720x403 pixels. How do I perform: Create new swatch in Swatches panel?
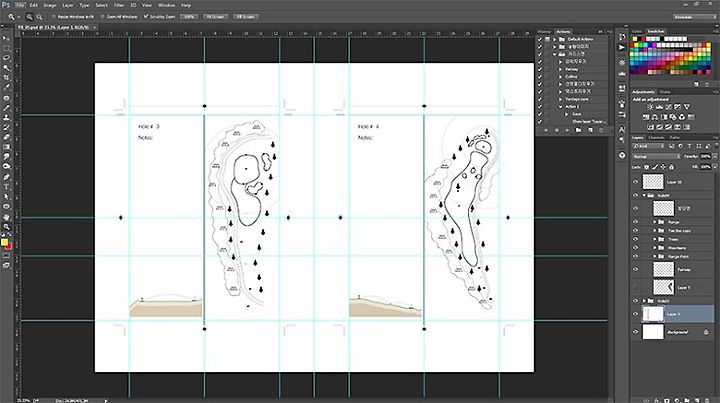pos(697,84)
